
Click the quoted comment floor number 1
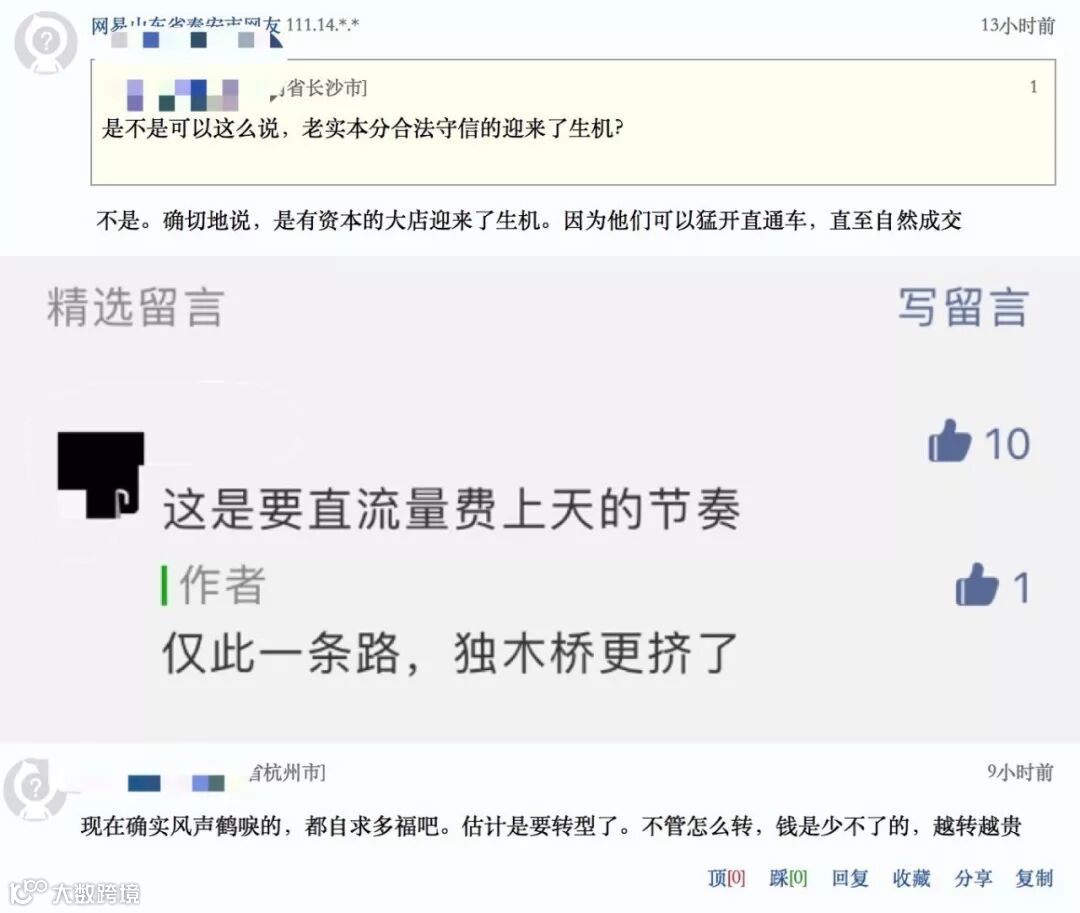click(1033, 87)
